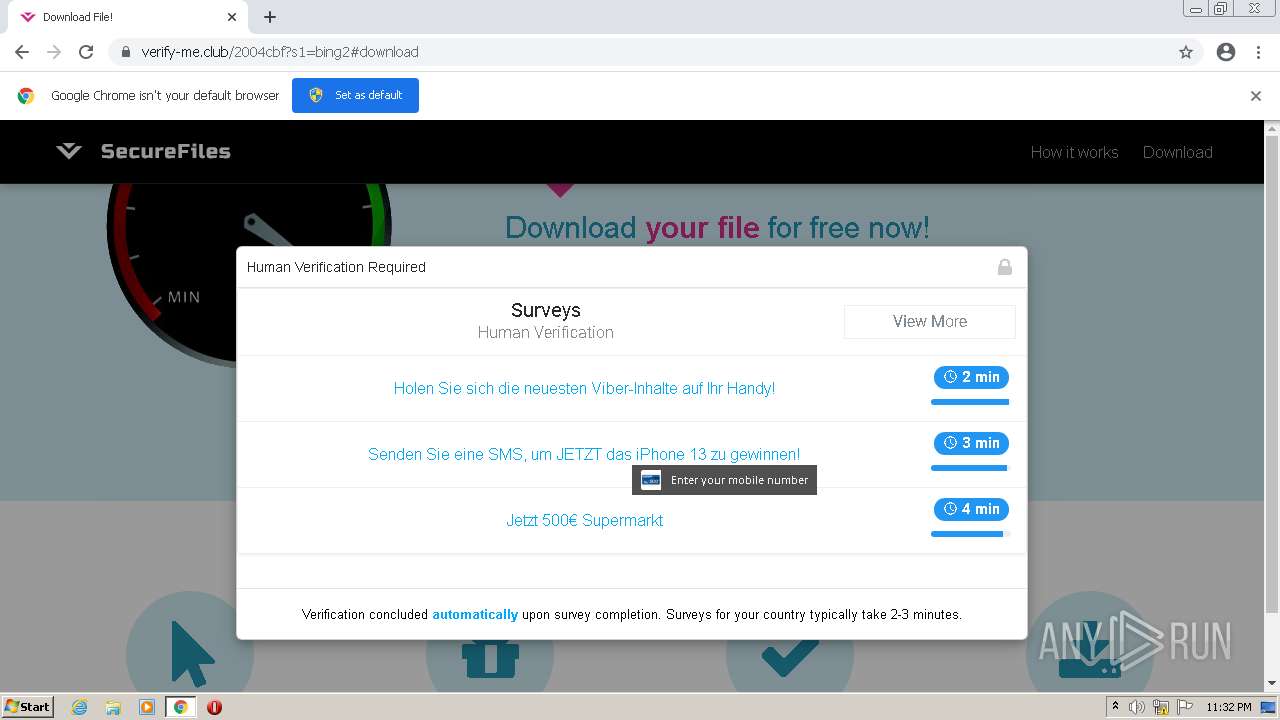Open the Viber-Inhalte survey link
The height and width of the screenshot is (720, 1280).
584,388
